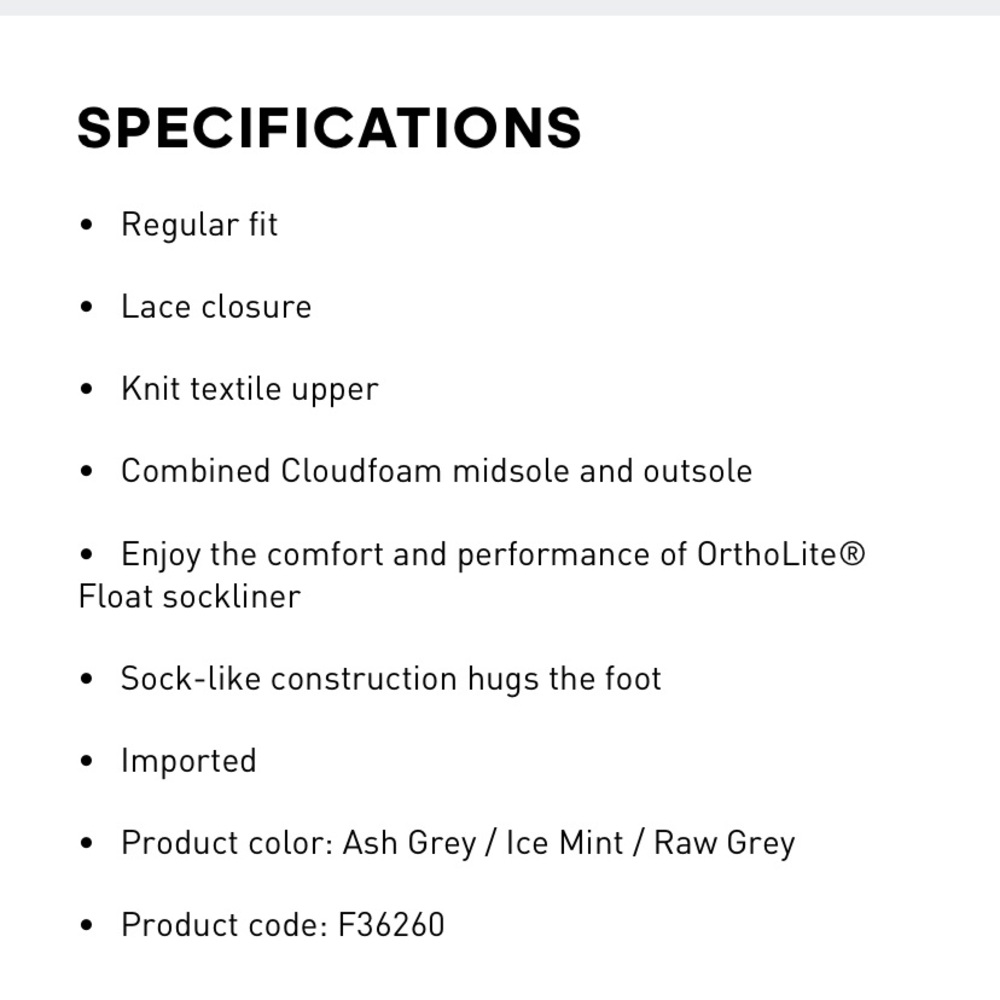Click the grey bar above the specifications
Viewport: 1000px width, 1000px height.
click(x=500, y=8)
